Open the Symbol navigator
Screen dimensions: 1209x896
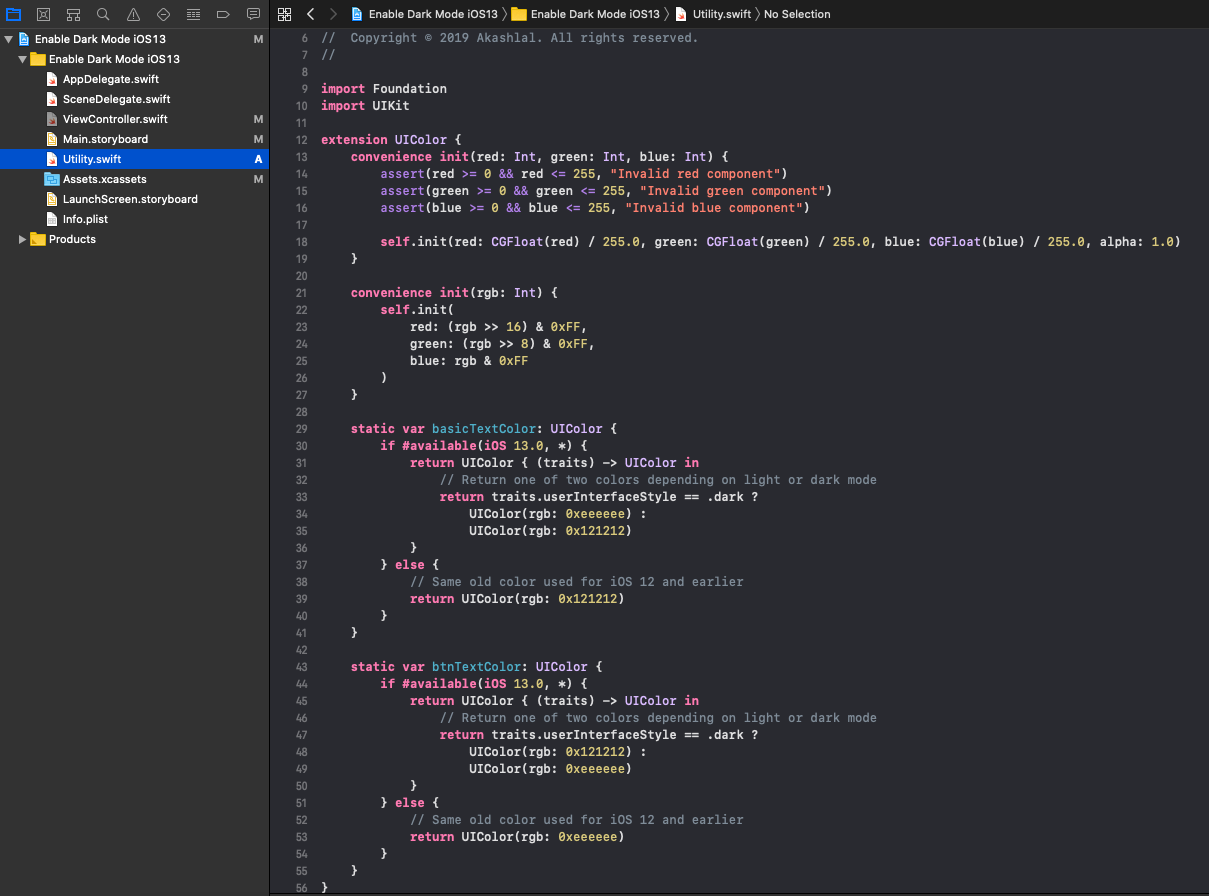point(72,14)
